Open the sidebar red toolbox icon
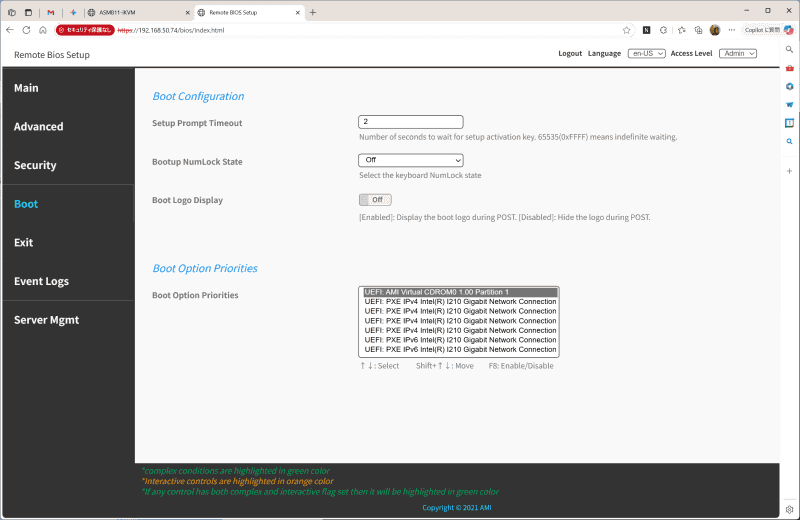Viewport: 800px width, 520px height. pyautogui.click(x=789, y=68)
